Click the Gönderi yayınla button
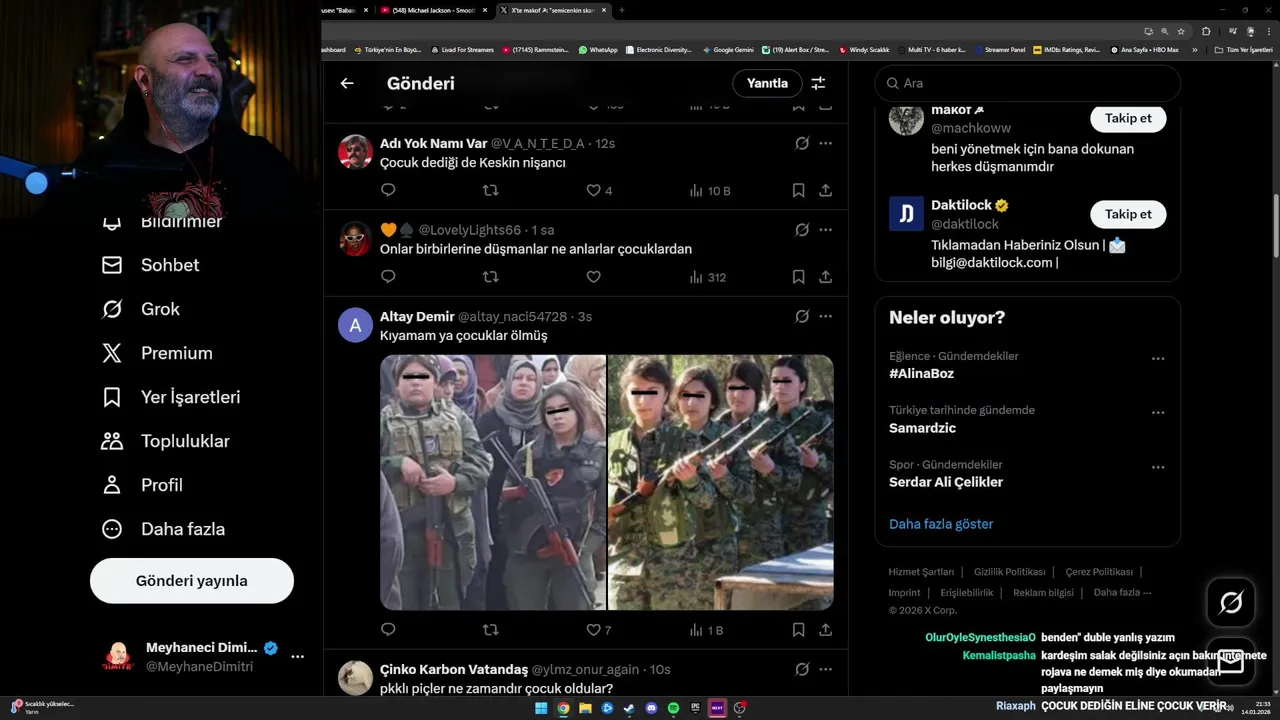The height and width of the screenshot is (720, 1280). (192, 581)
